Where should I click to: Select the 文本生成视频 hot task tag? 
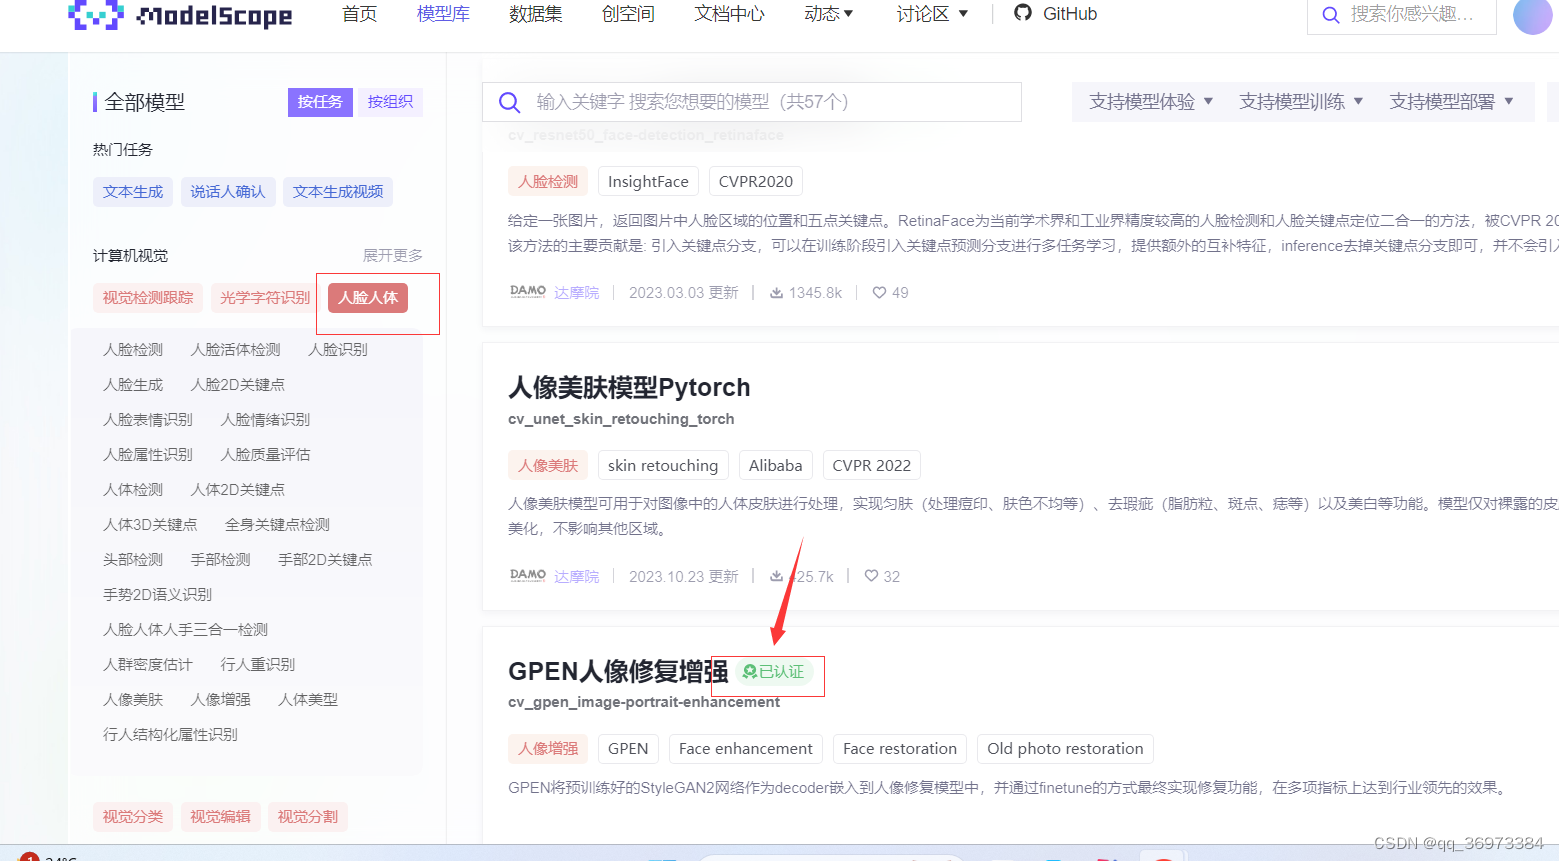point(338,192)
